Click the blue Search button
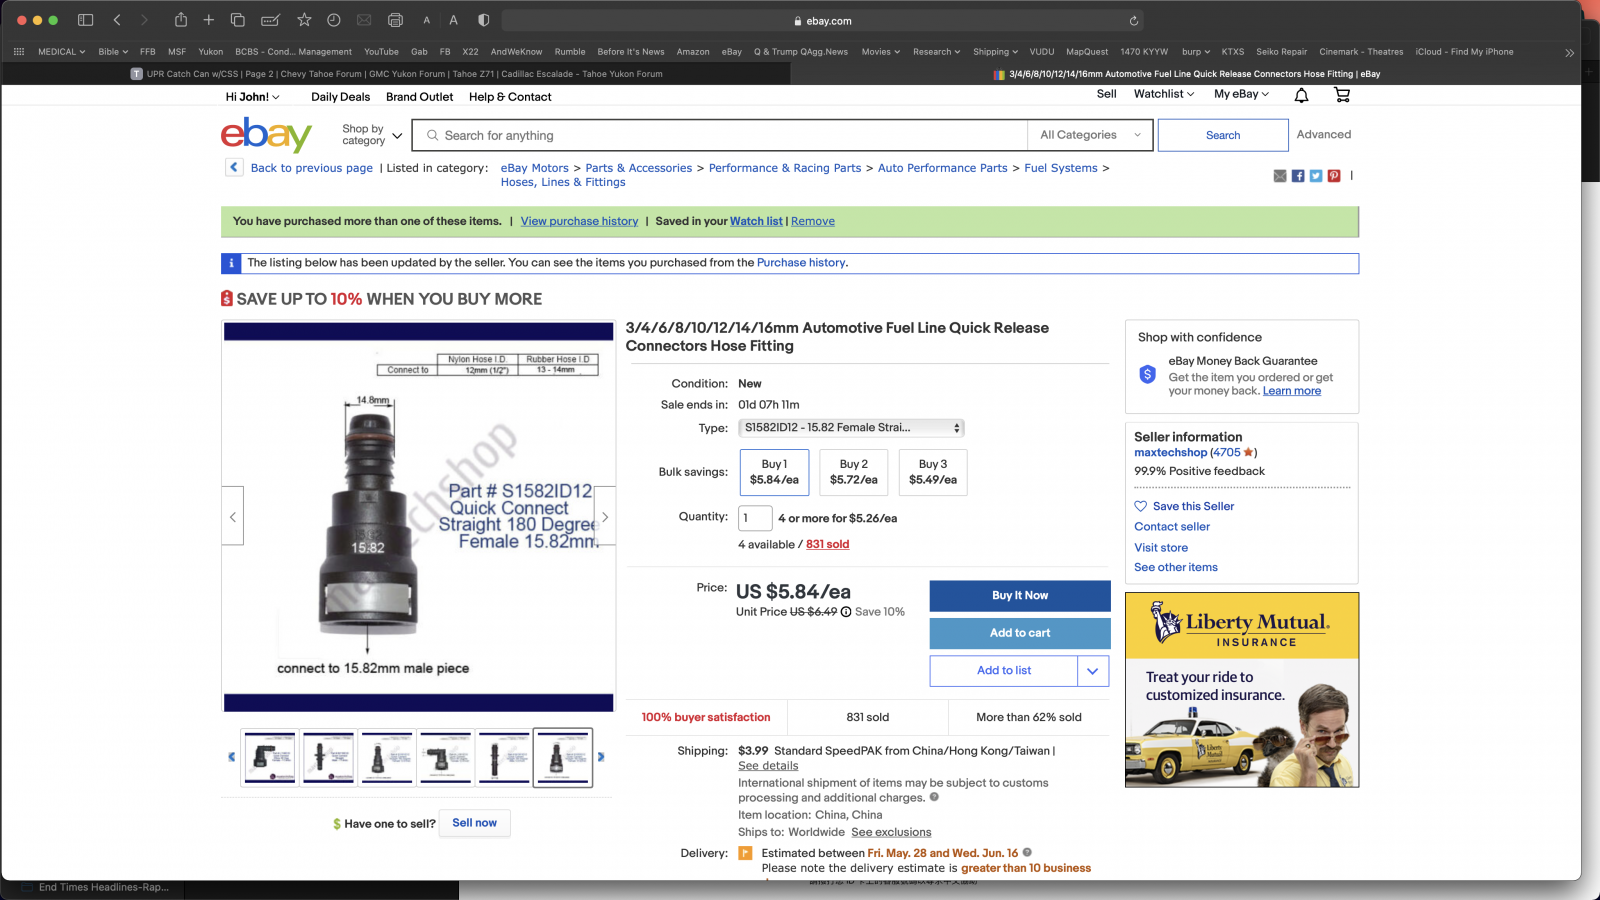Screen dimensions: 1600x900 (x=1223, y=135)
